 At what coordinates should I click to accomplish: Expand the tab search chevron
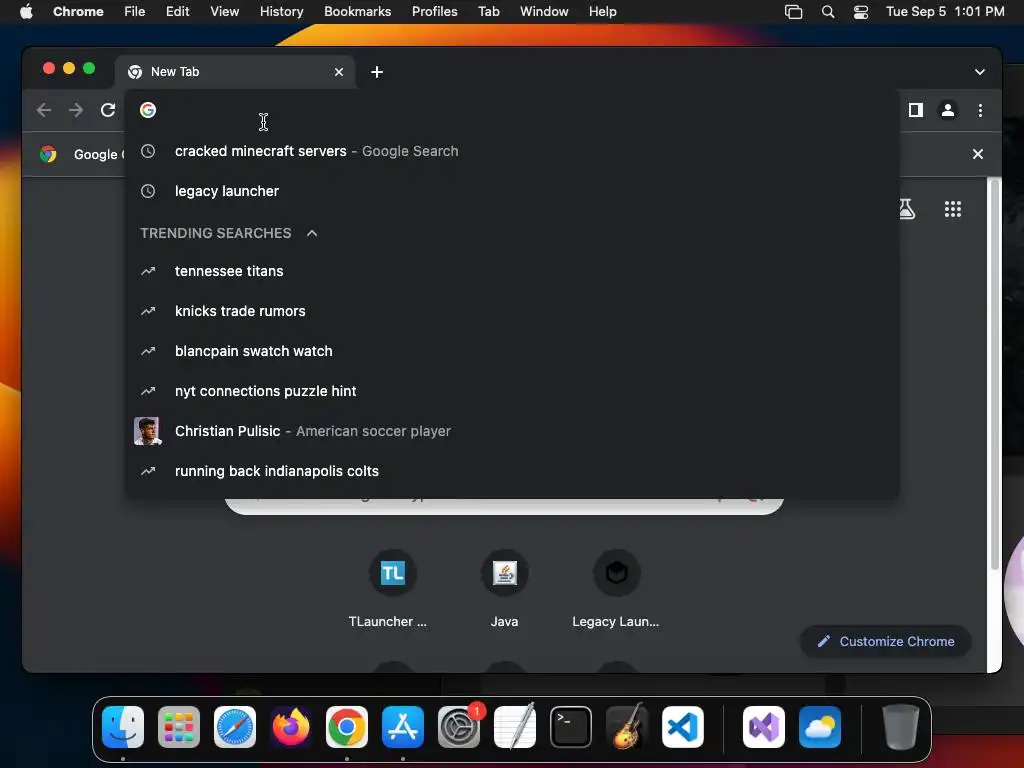point(980,72)
